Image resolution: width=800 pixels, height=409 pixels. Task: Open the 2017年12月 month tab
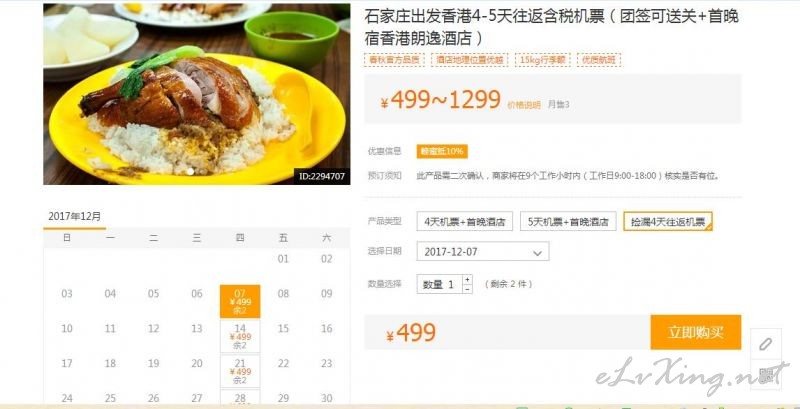click(74, 216)
